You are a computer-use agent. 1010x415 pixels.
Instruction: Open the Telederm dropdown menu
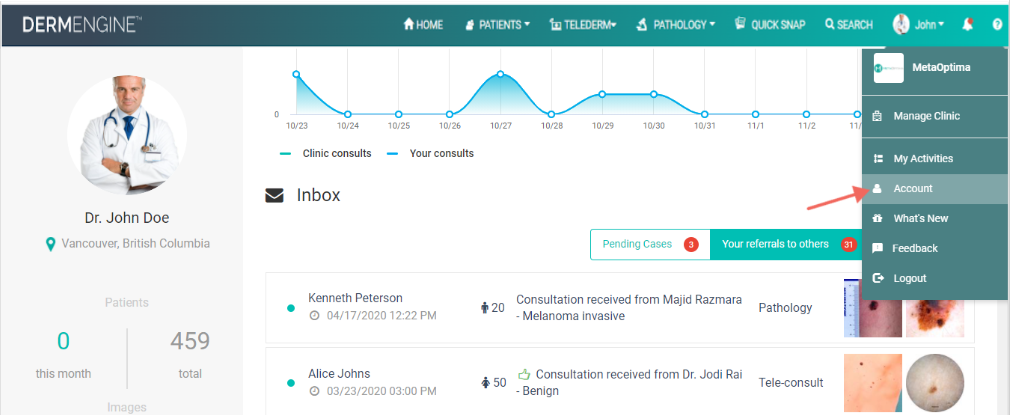point(583,25)
